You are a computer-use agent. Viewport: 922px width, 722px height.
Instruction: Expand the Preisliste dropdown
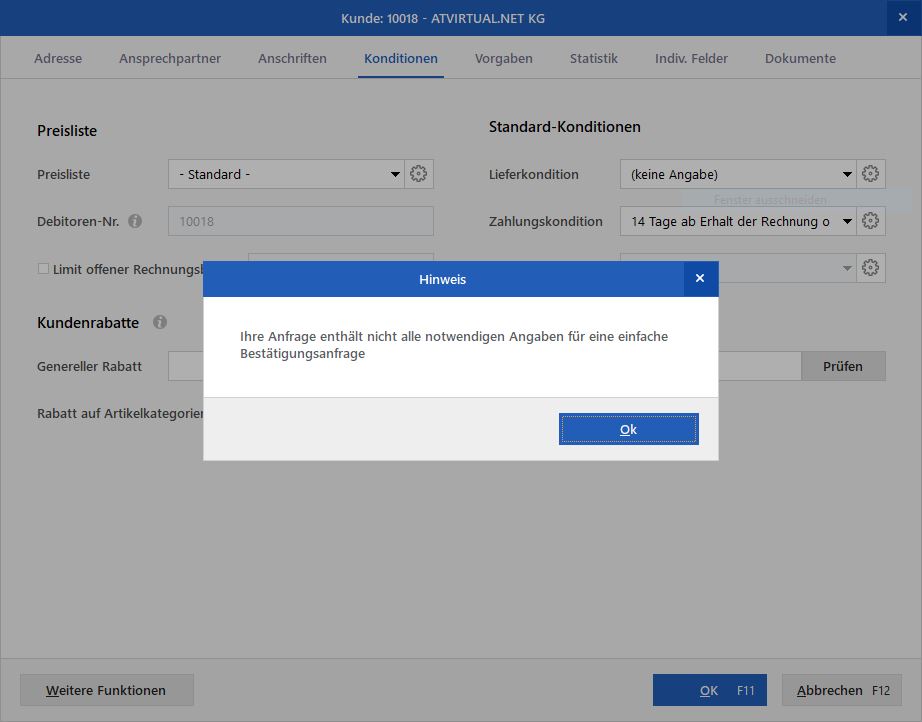click(395, 174)
